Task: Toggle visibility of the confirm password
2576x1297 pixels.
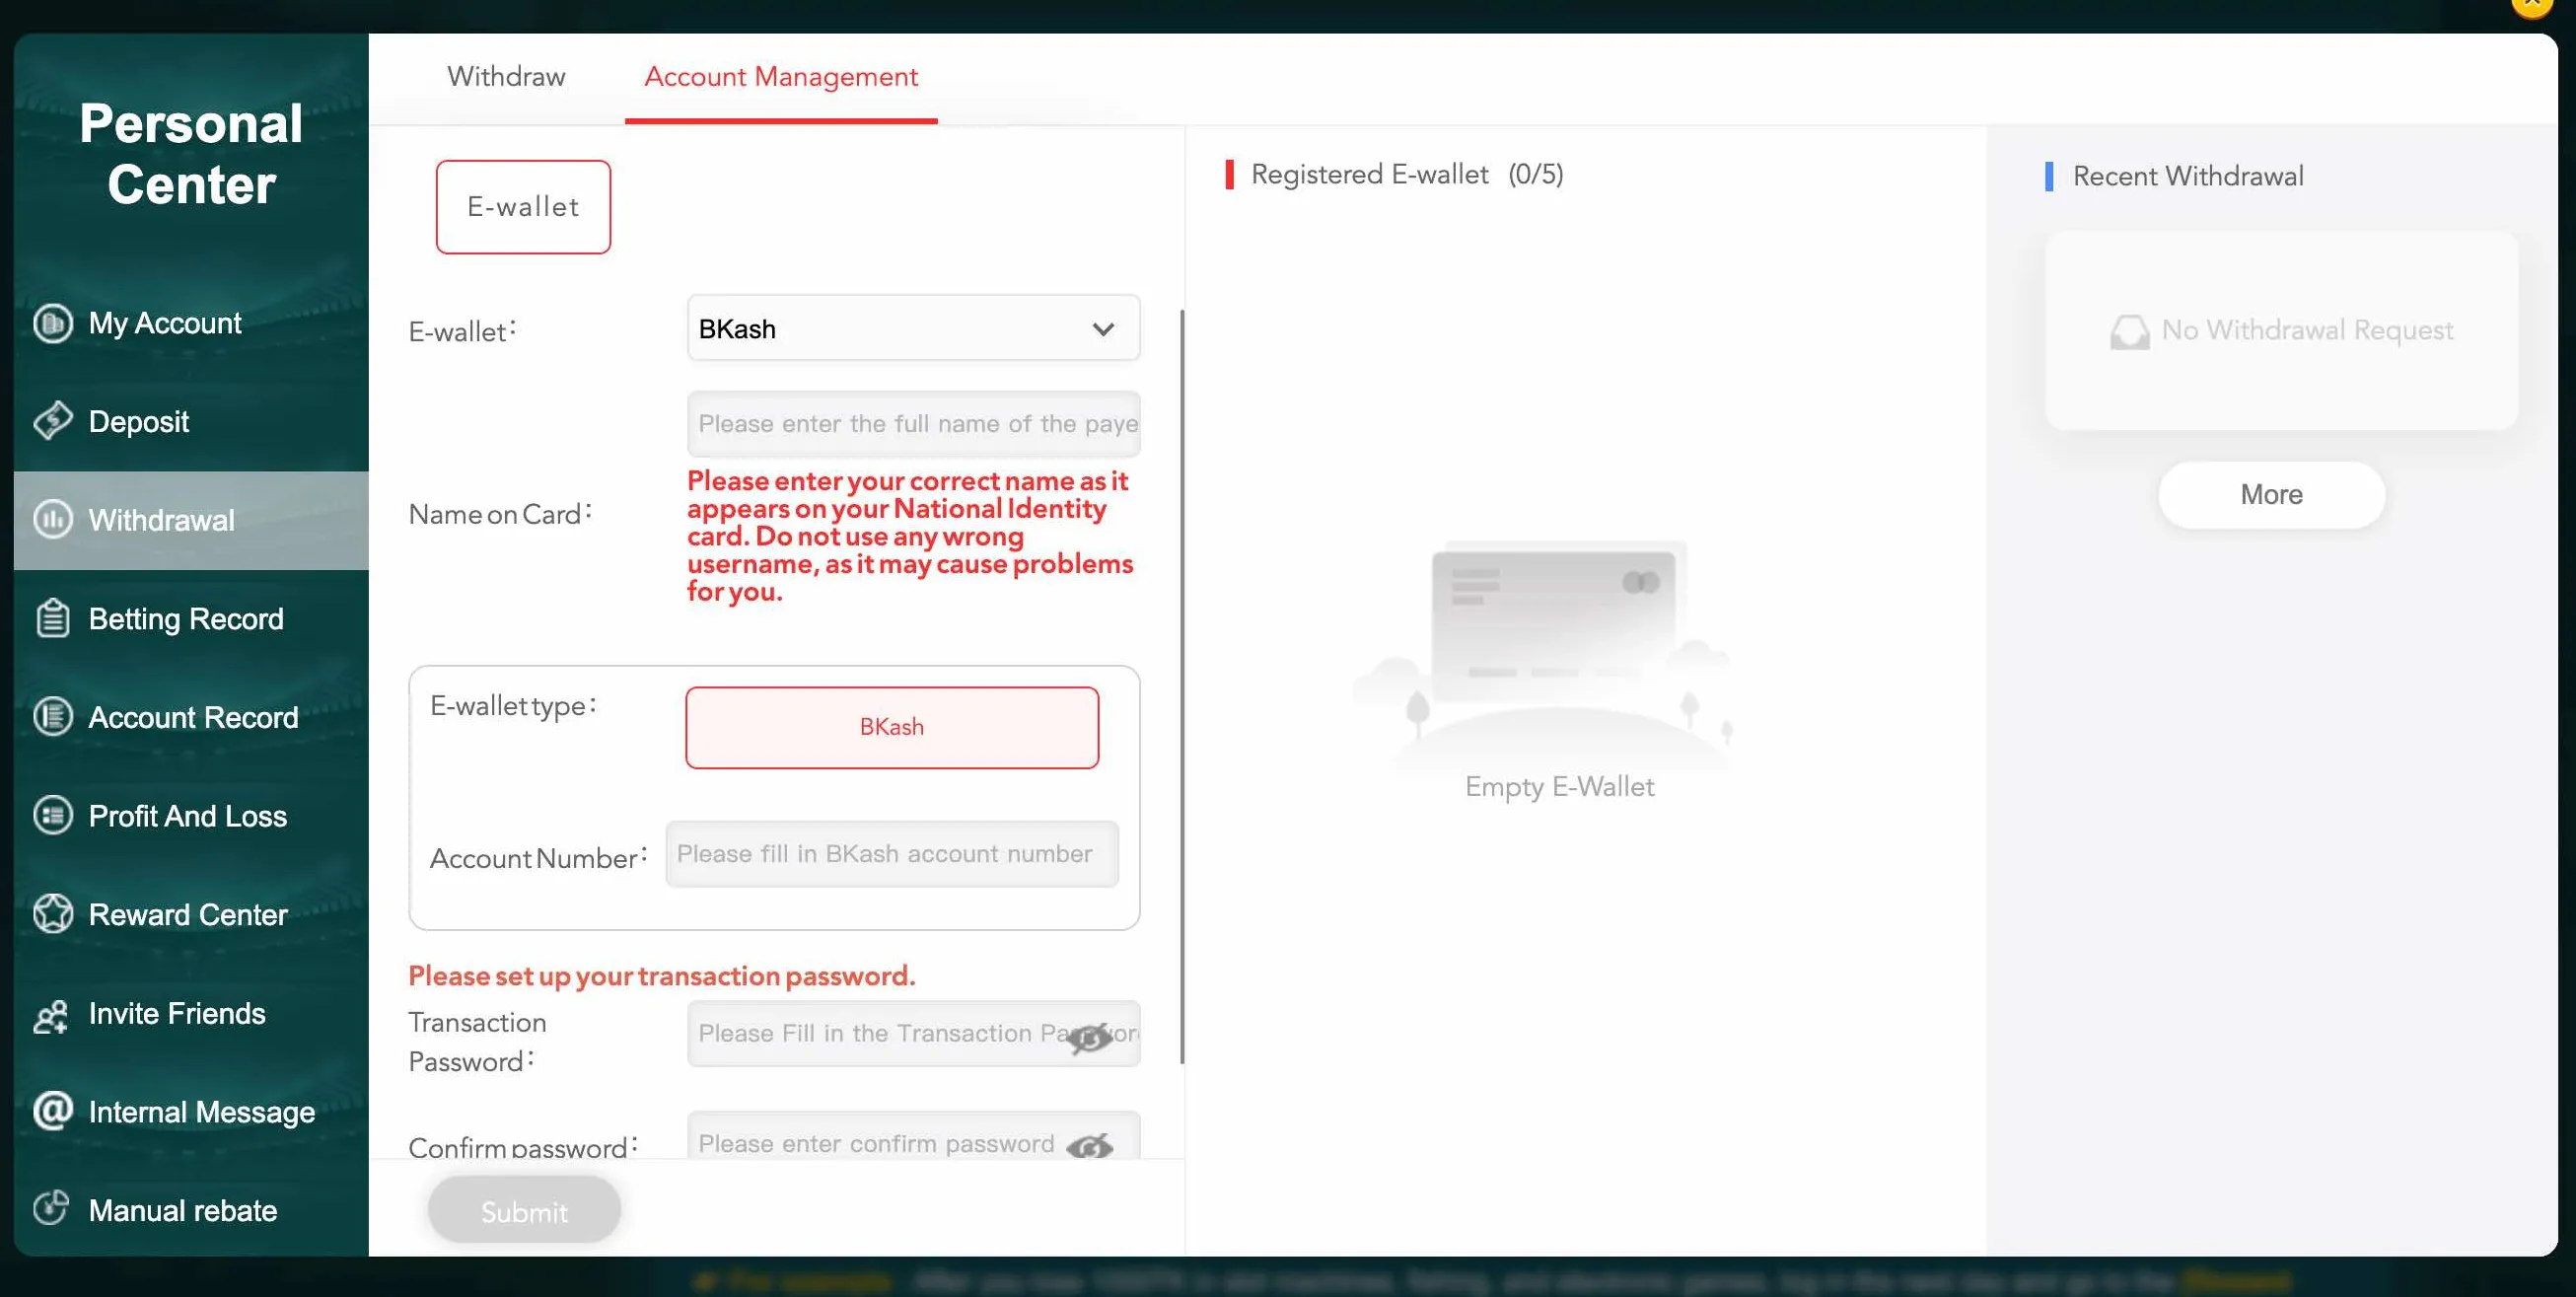Action: [x=1089, y=1146]
